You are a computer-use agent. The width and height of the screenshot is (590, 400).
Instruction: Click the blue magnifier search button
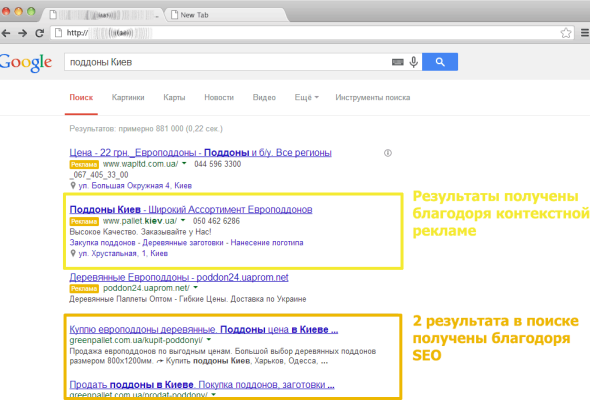coord(440,62)
